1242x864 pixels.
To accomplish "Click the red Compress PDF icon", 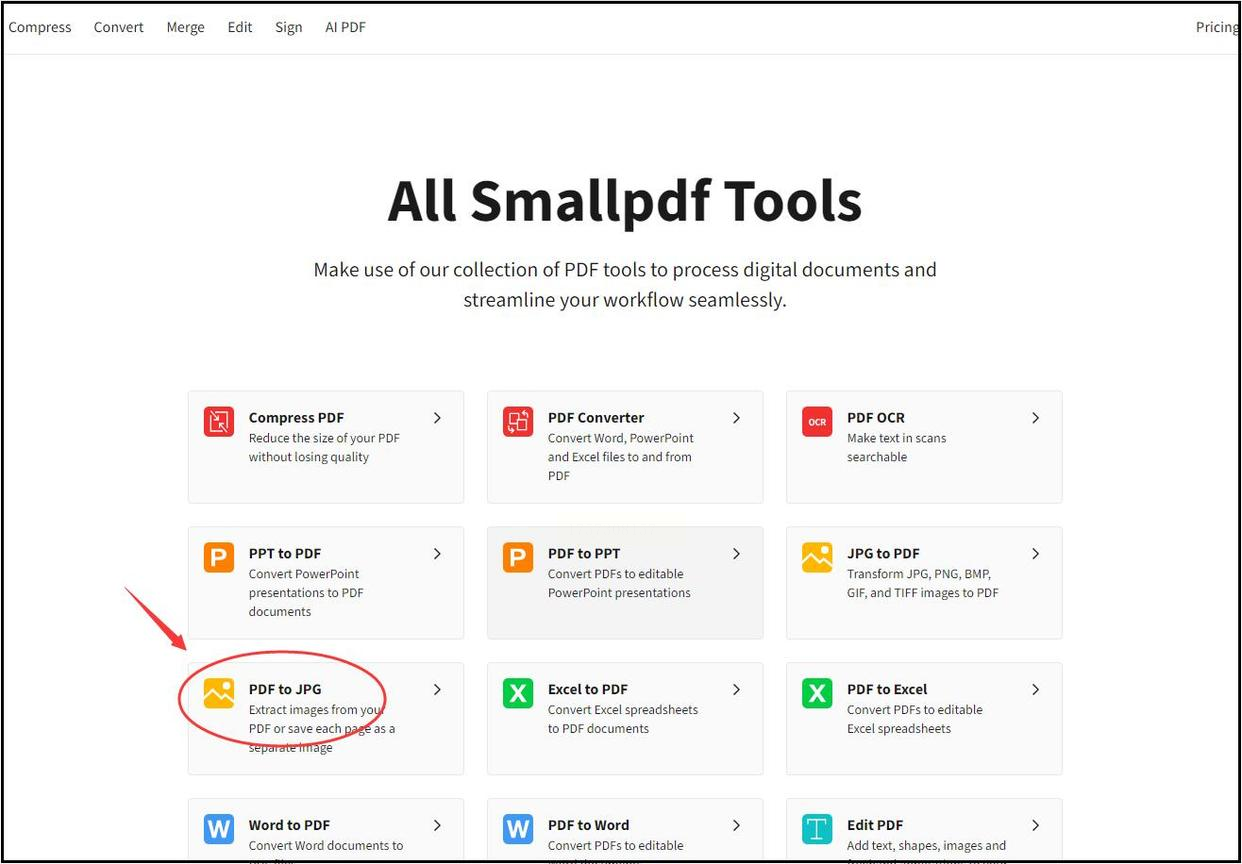I will click(x=219, y=422).
